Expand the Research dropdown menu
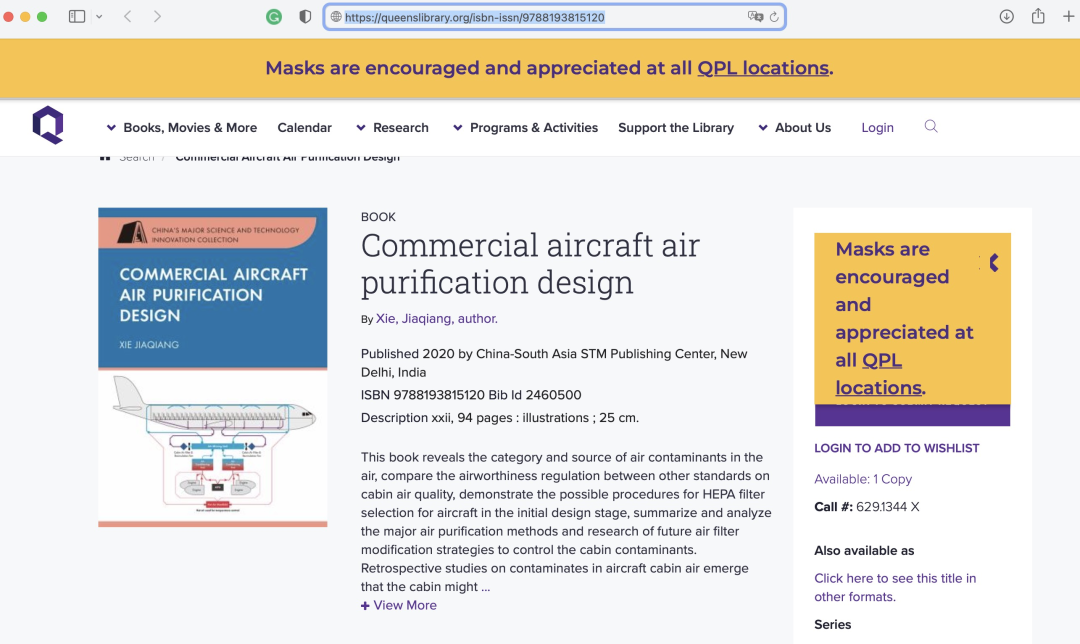This screenshot has height=644, width=1080. [x=393, y=127]
